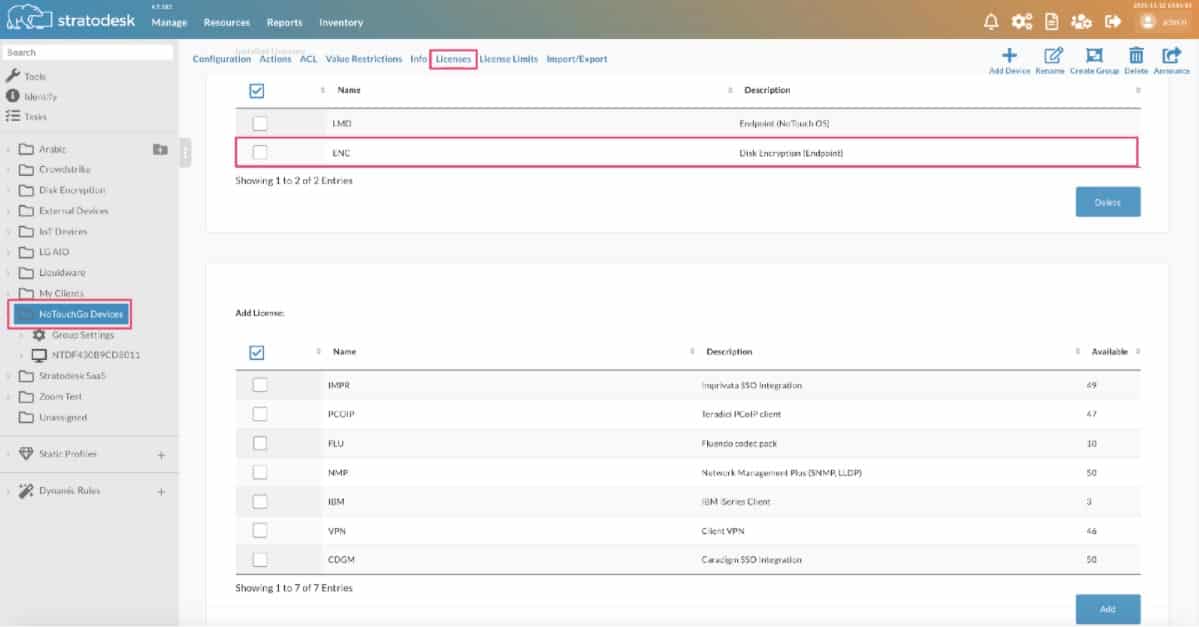Image resolution: width=1199 pixels, height=627 pixels.
Task: Open the Inventory menu
Action: [x=341, y=23]
